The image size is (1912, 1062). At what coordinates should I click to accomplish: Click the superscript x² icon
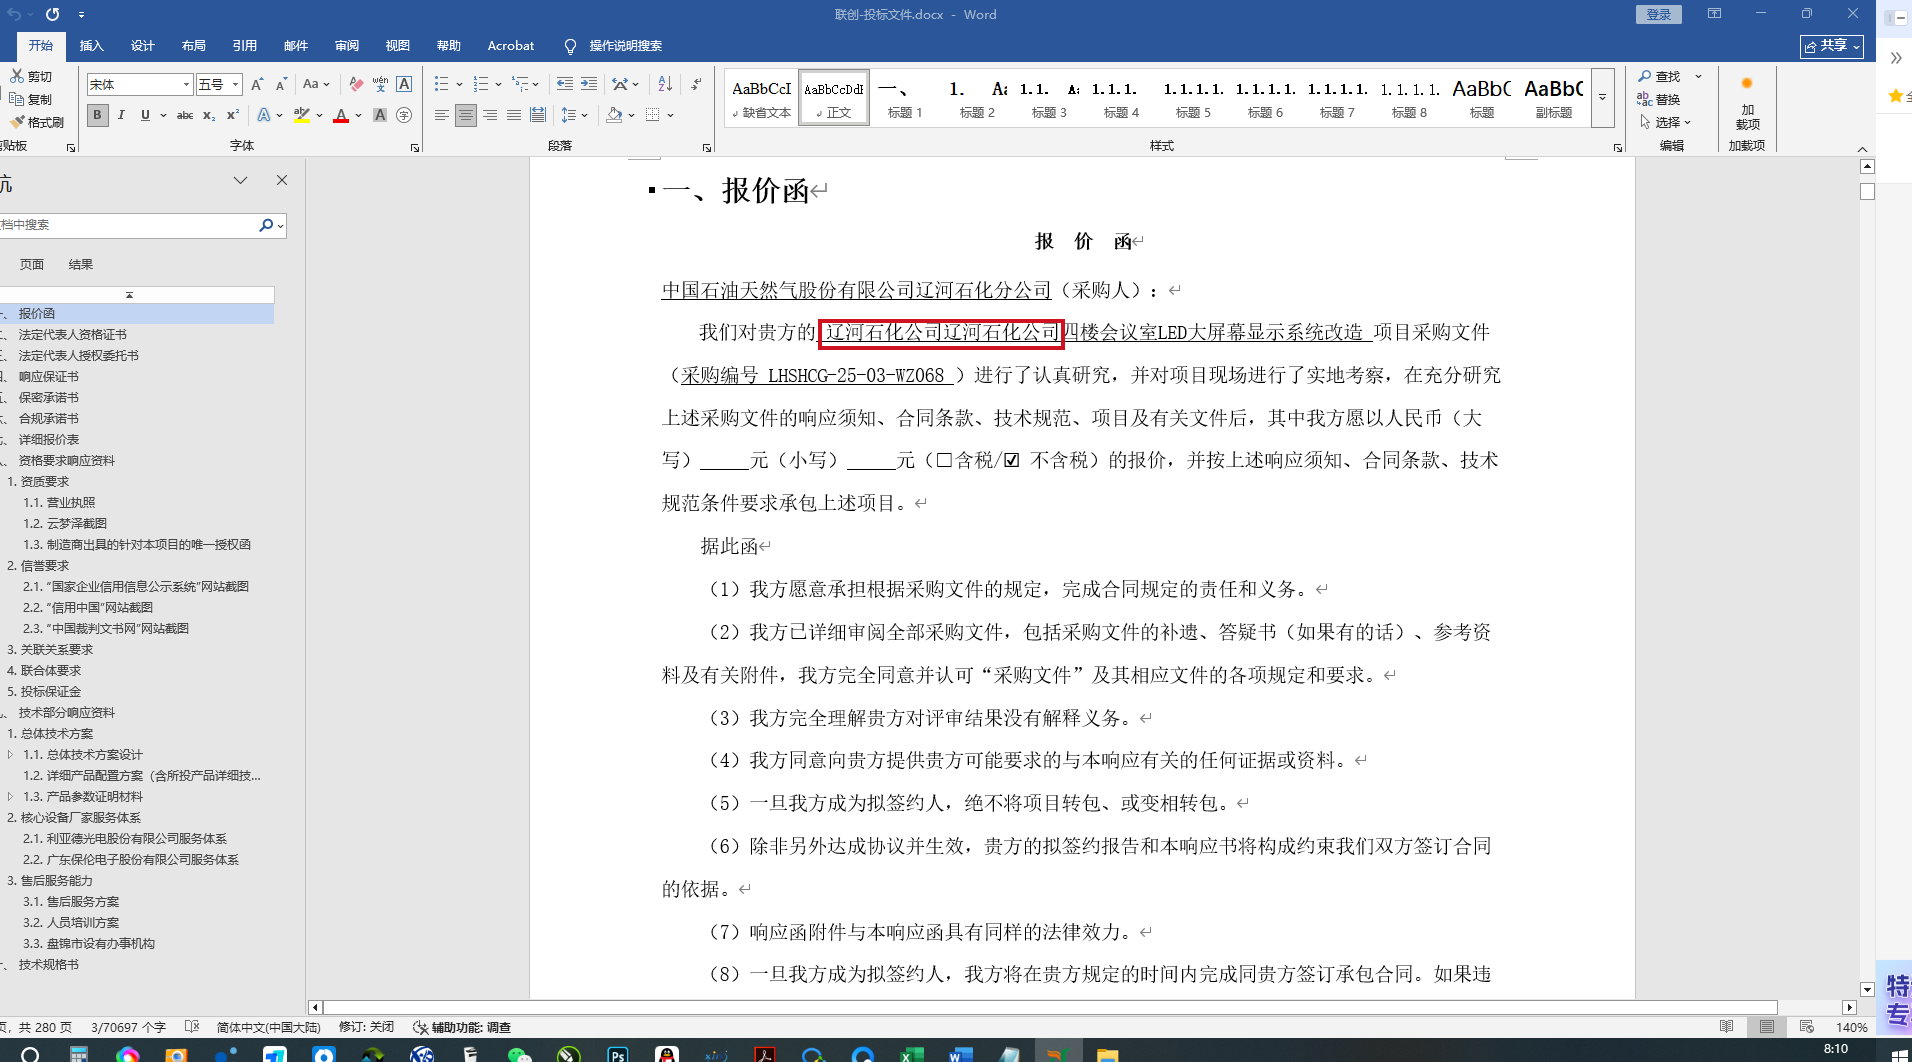tap(233, 116)
